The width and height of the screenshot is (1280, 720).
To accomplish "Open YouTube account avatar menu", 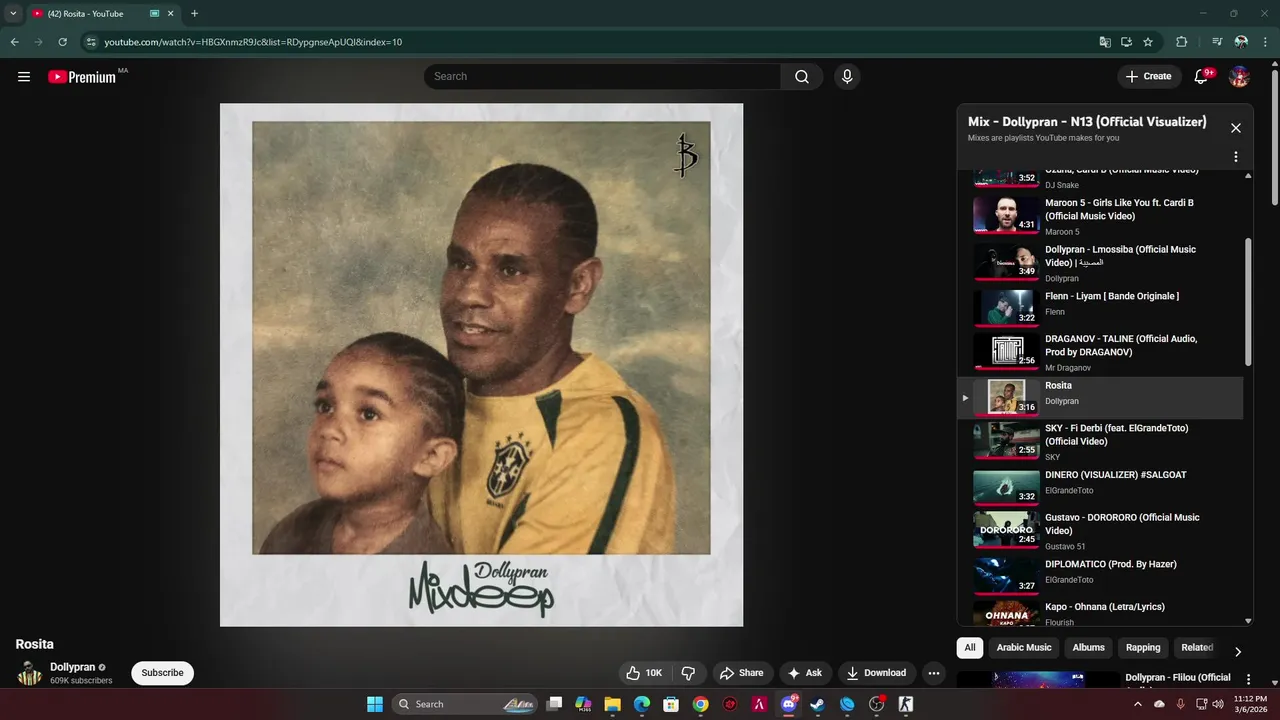I will click(1239, 76).
